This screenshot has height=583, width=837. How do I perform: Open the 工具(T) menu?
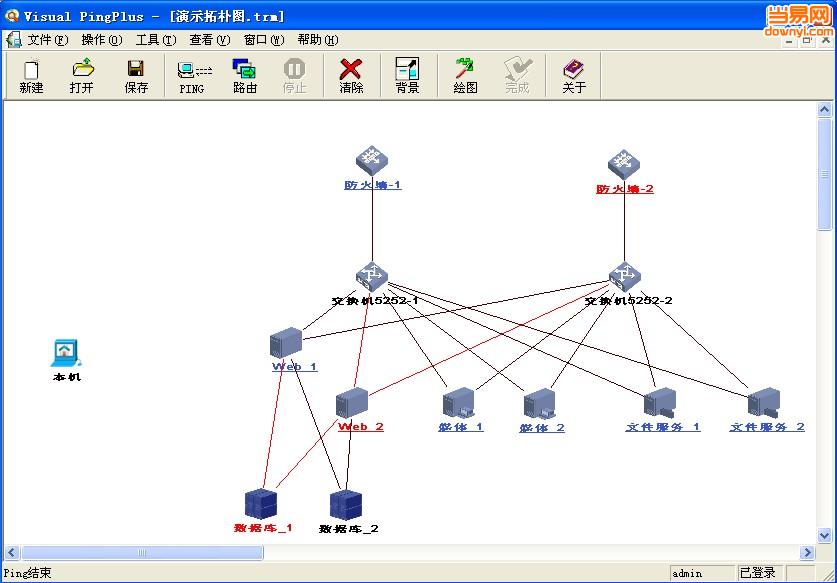(x=156, y=40)
